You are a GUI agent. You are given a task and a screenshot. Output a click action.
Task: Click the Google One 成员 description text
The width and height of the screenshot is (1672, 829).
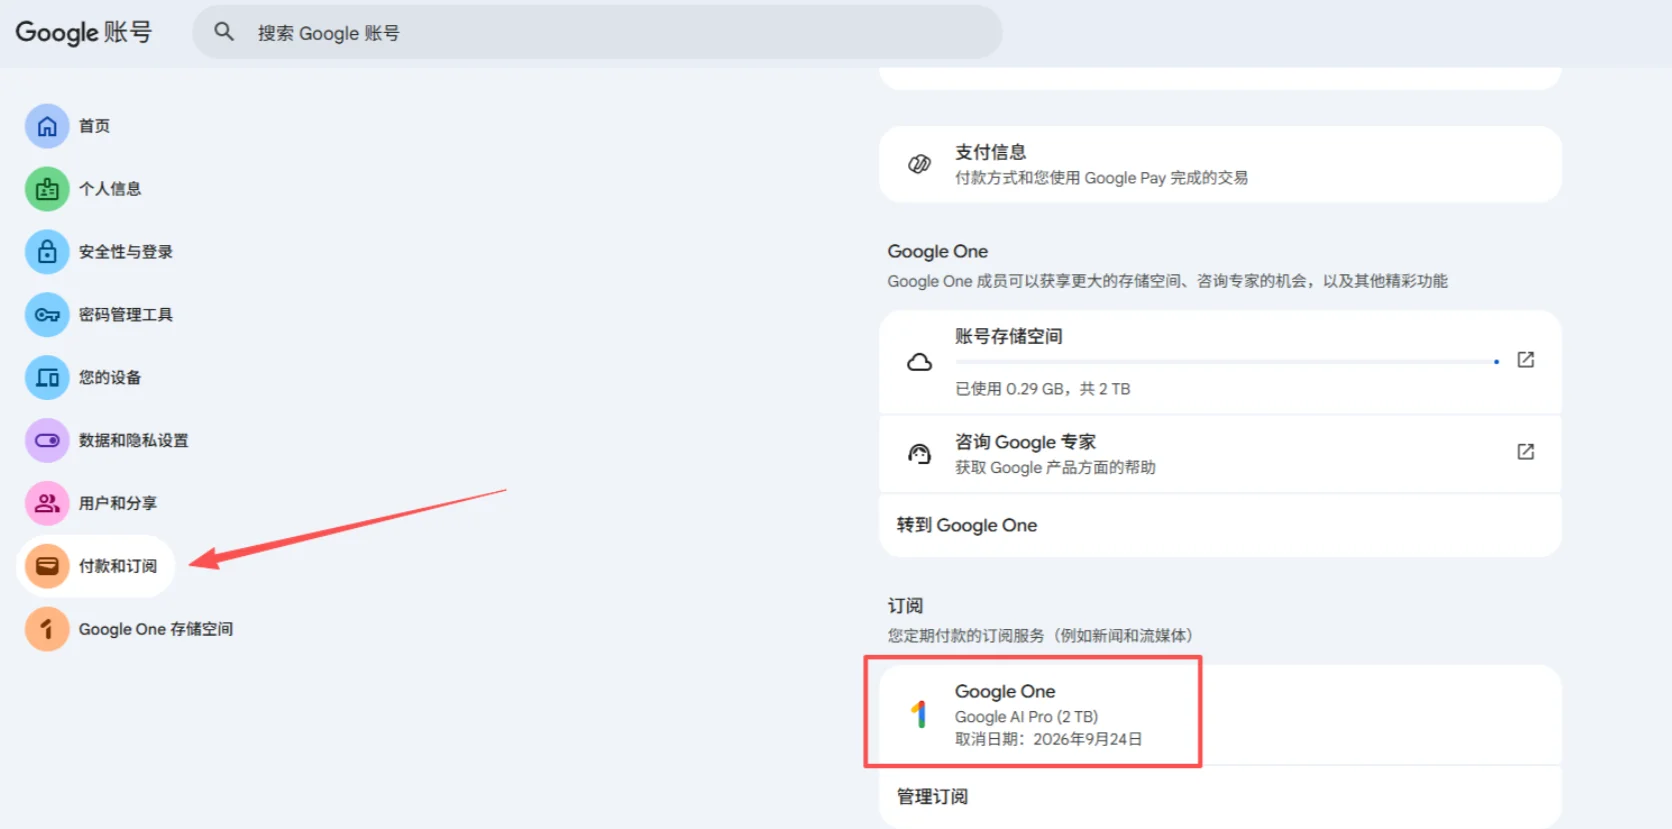click(1167, 281)
